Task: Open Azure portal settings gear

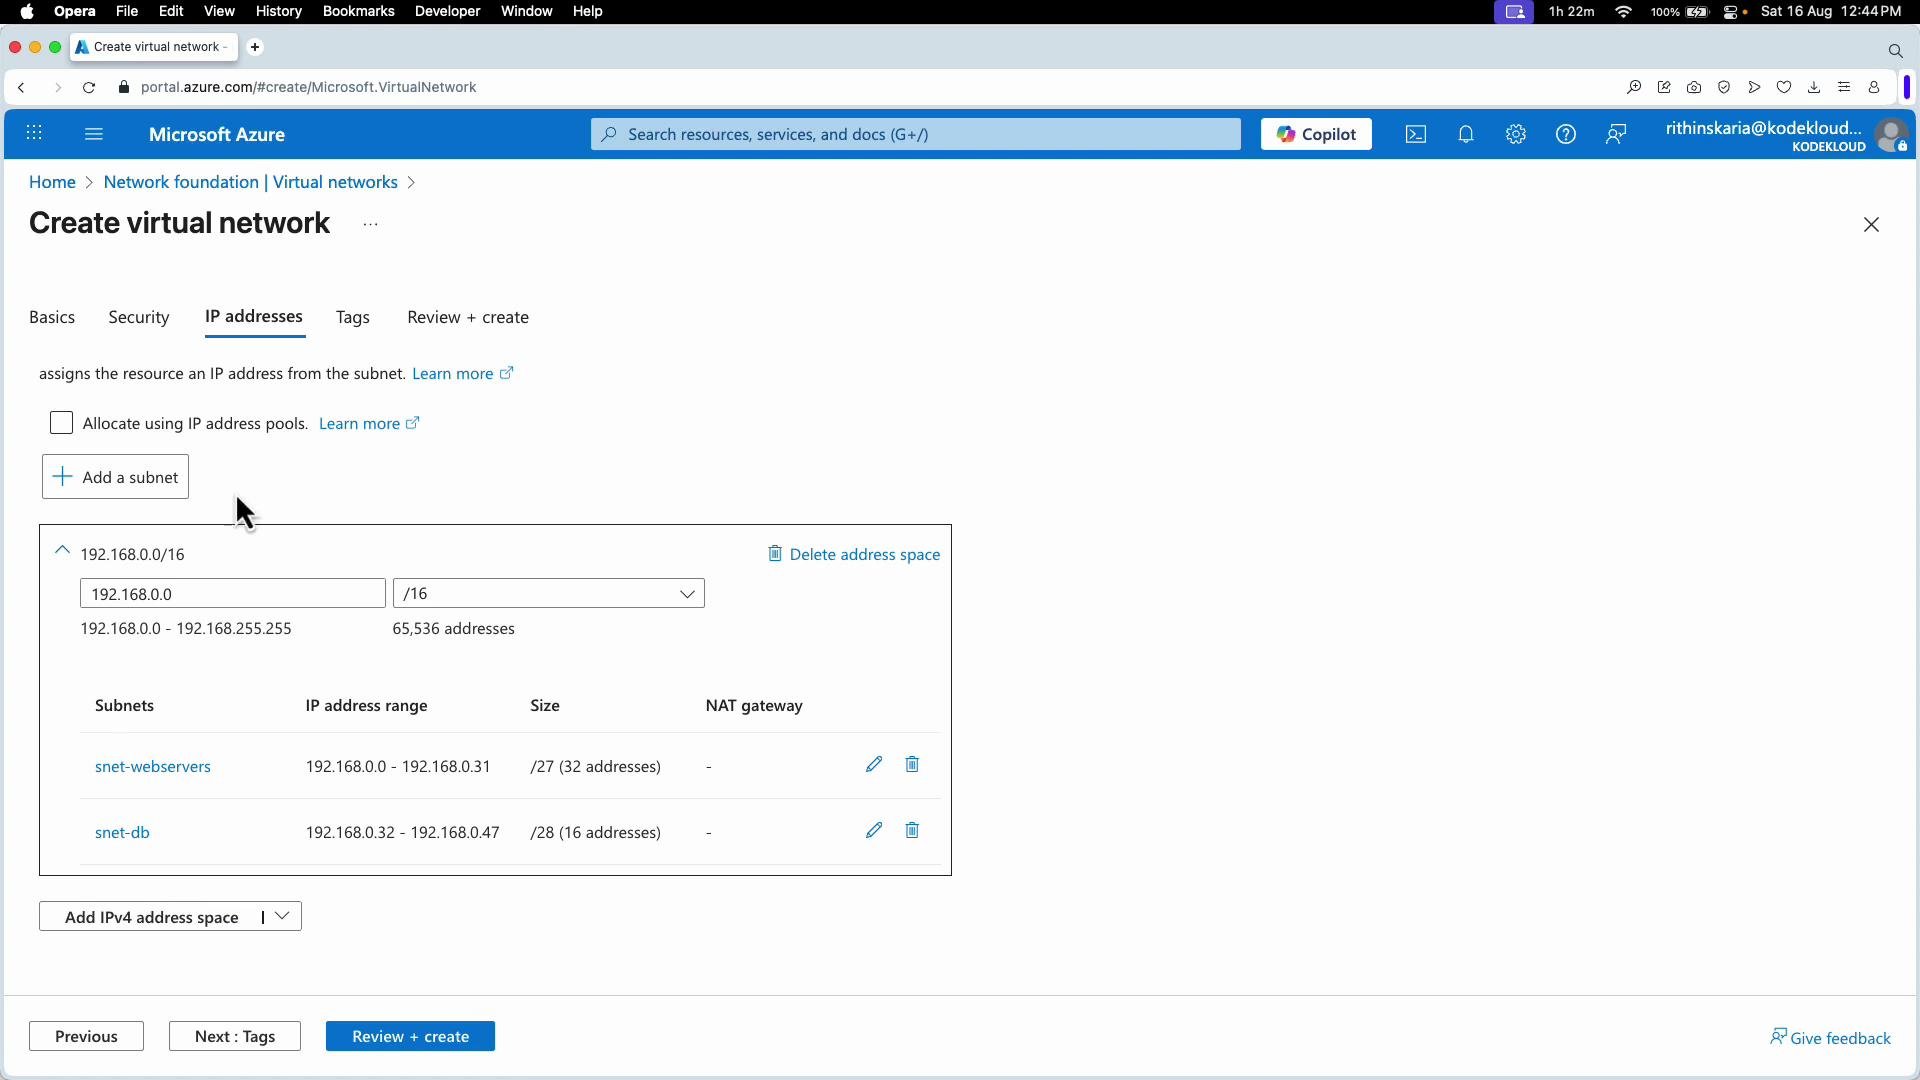Action: [1516, 134]
